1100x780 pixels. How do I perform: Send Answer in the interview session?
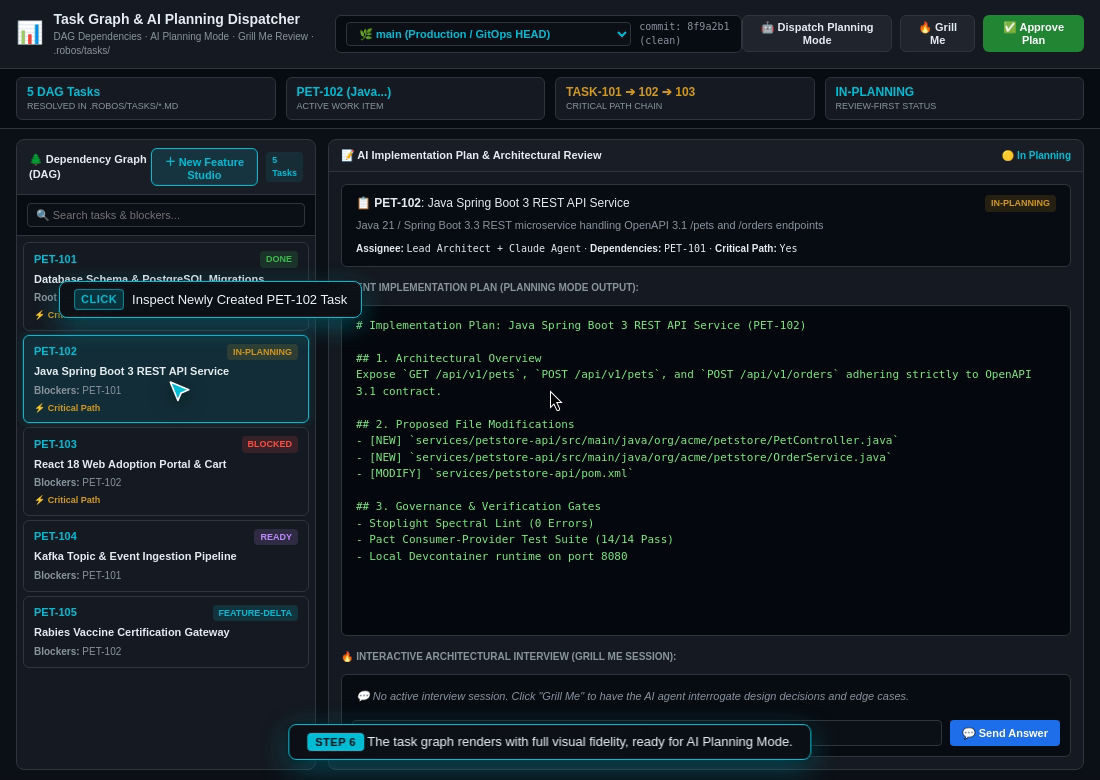(1005, 733)
